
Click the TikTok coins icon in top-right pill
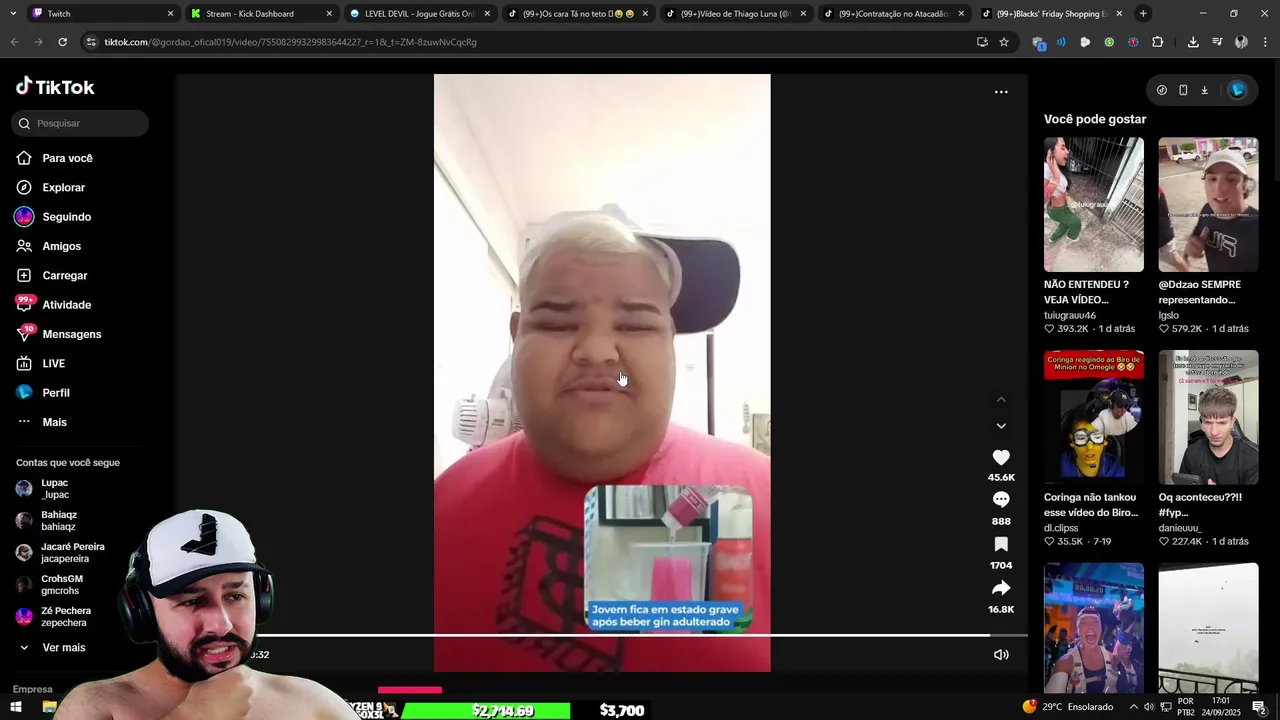(x=1161, y=90)
